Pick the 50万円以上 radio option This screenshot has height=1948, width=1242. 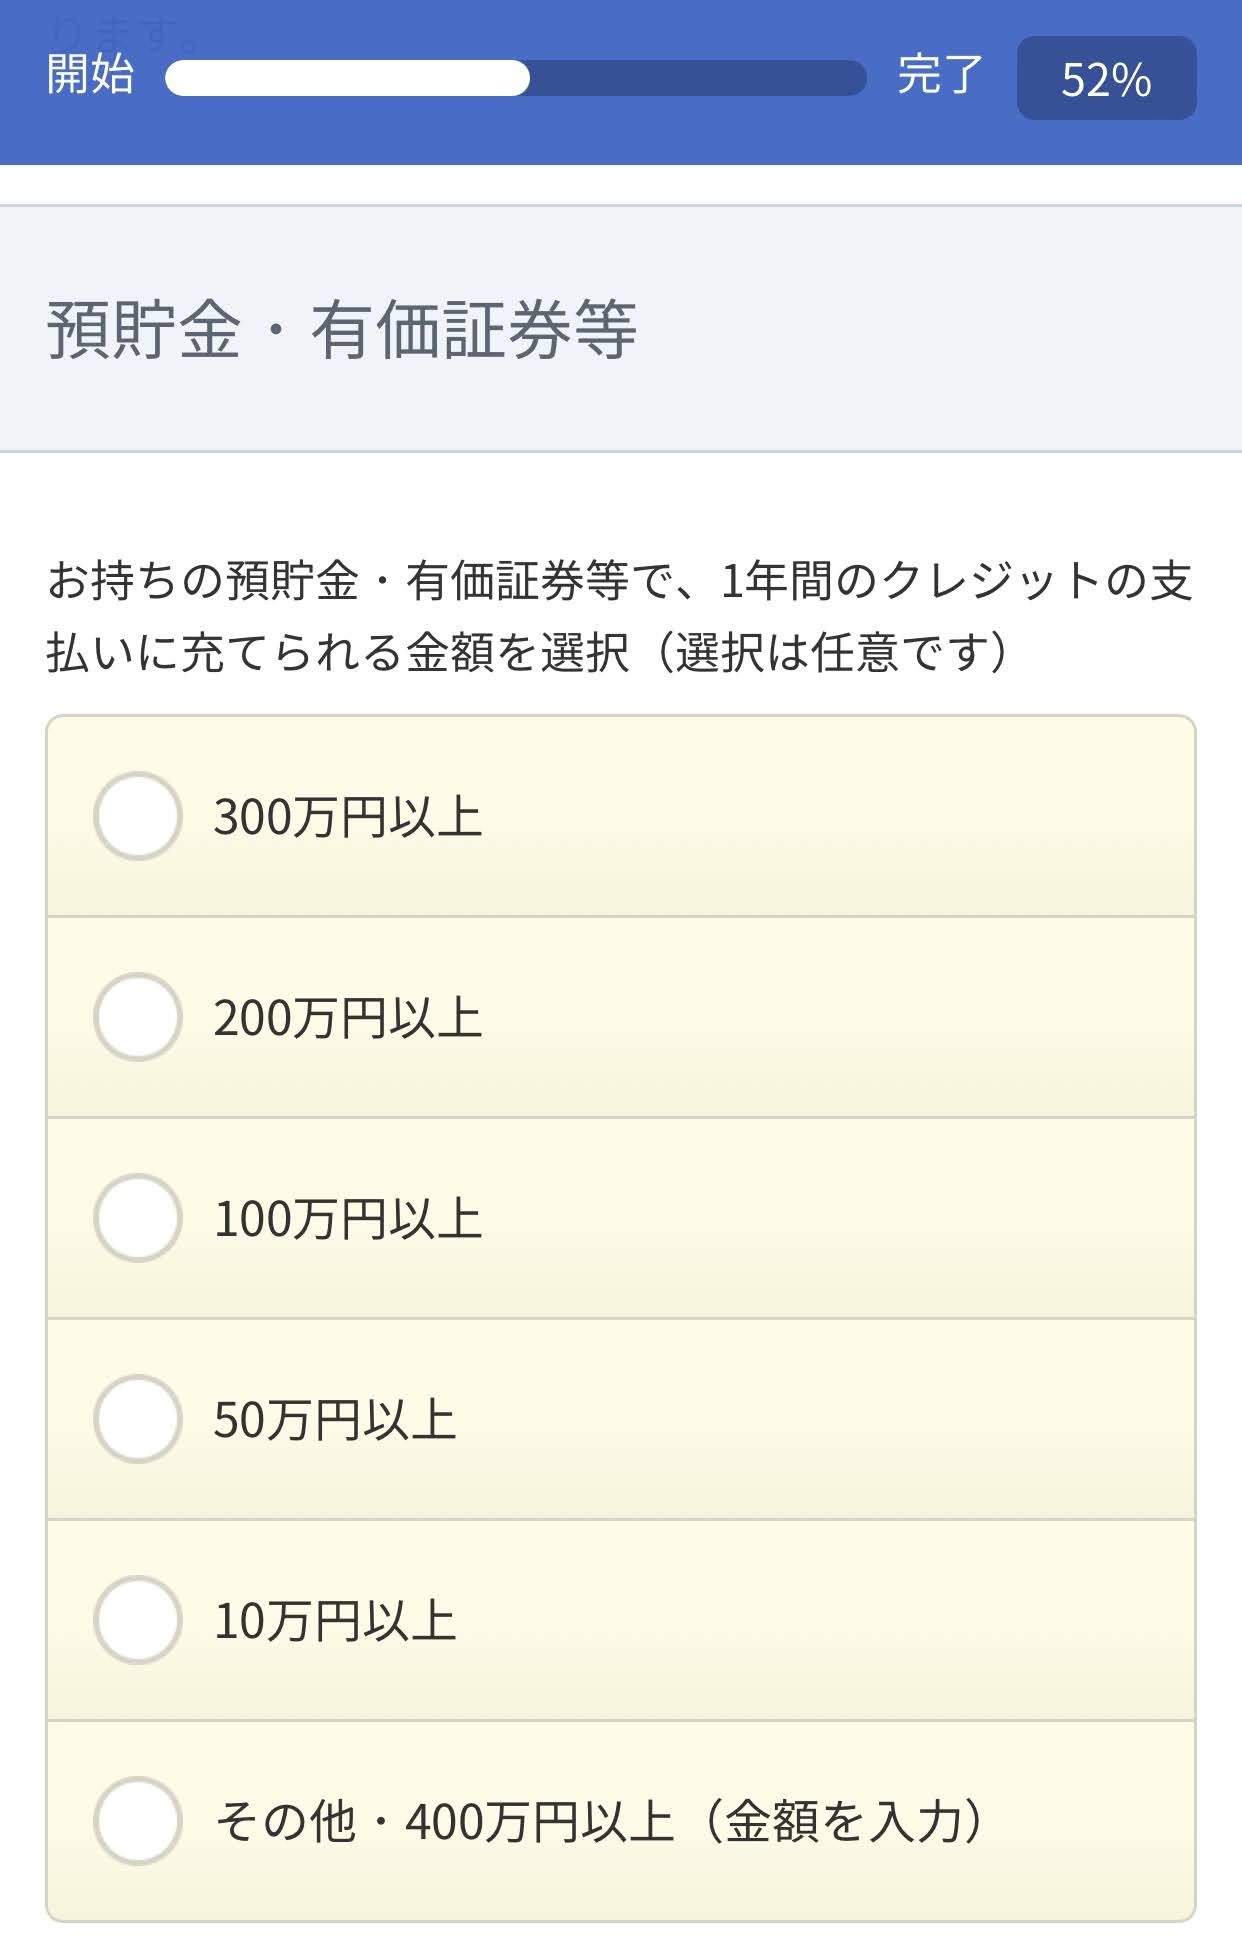(137, 1419)
